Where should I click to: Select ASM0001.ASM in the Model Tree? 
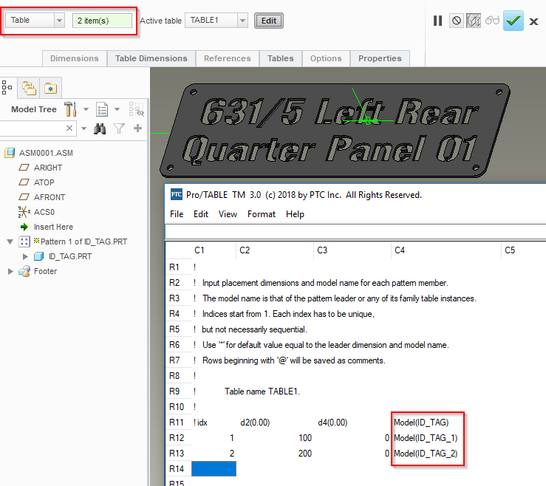[46, 153]
